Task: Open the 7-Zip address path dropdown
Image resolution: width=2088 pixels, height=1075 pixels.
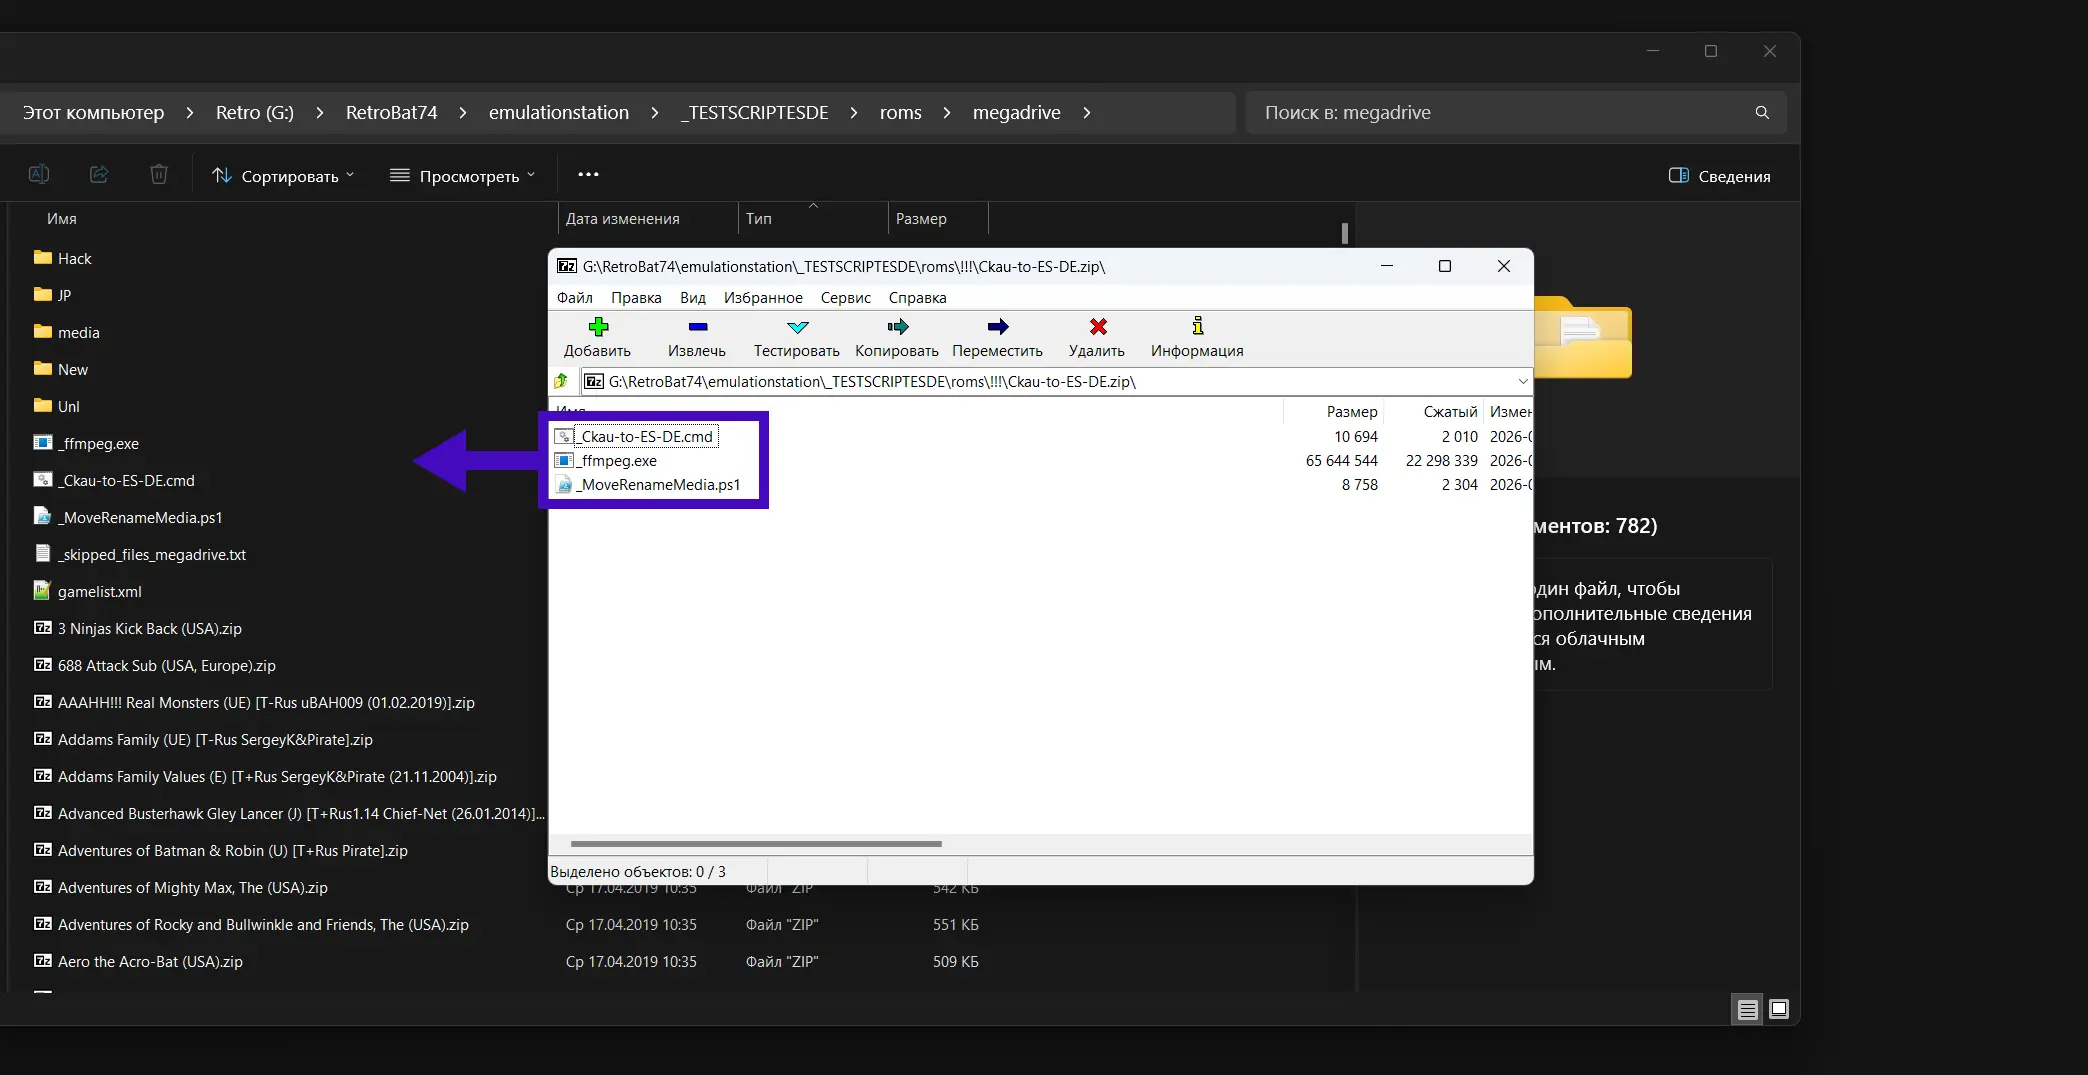Action: (1522, 381)
